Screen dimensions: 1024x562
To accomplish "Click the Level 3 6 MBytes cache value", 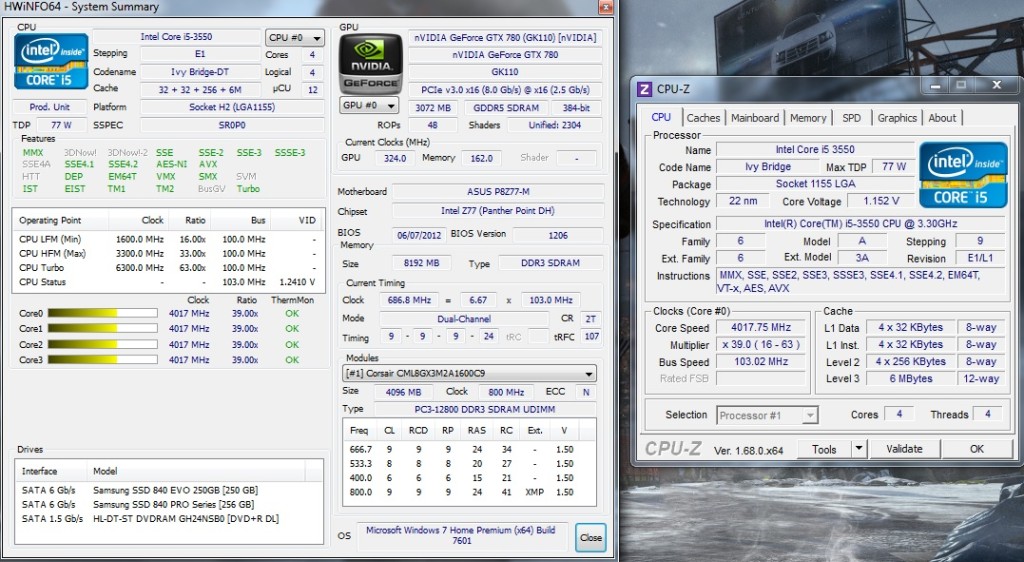I will pos(910,379).
